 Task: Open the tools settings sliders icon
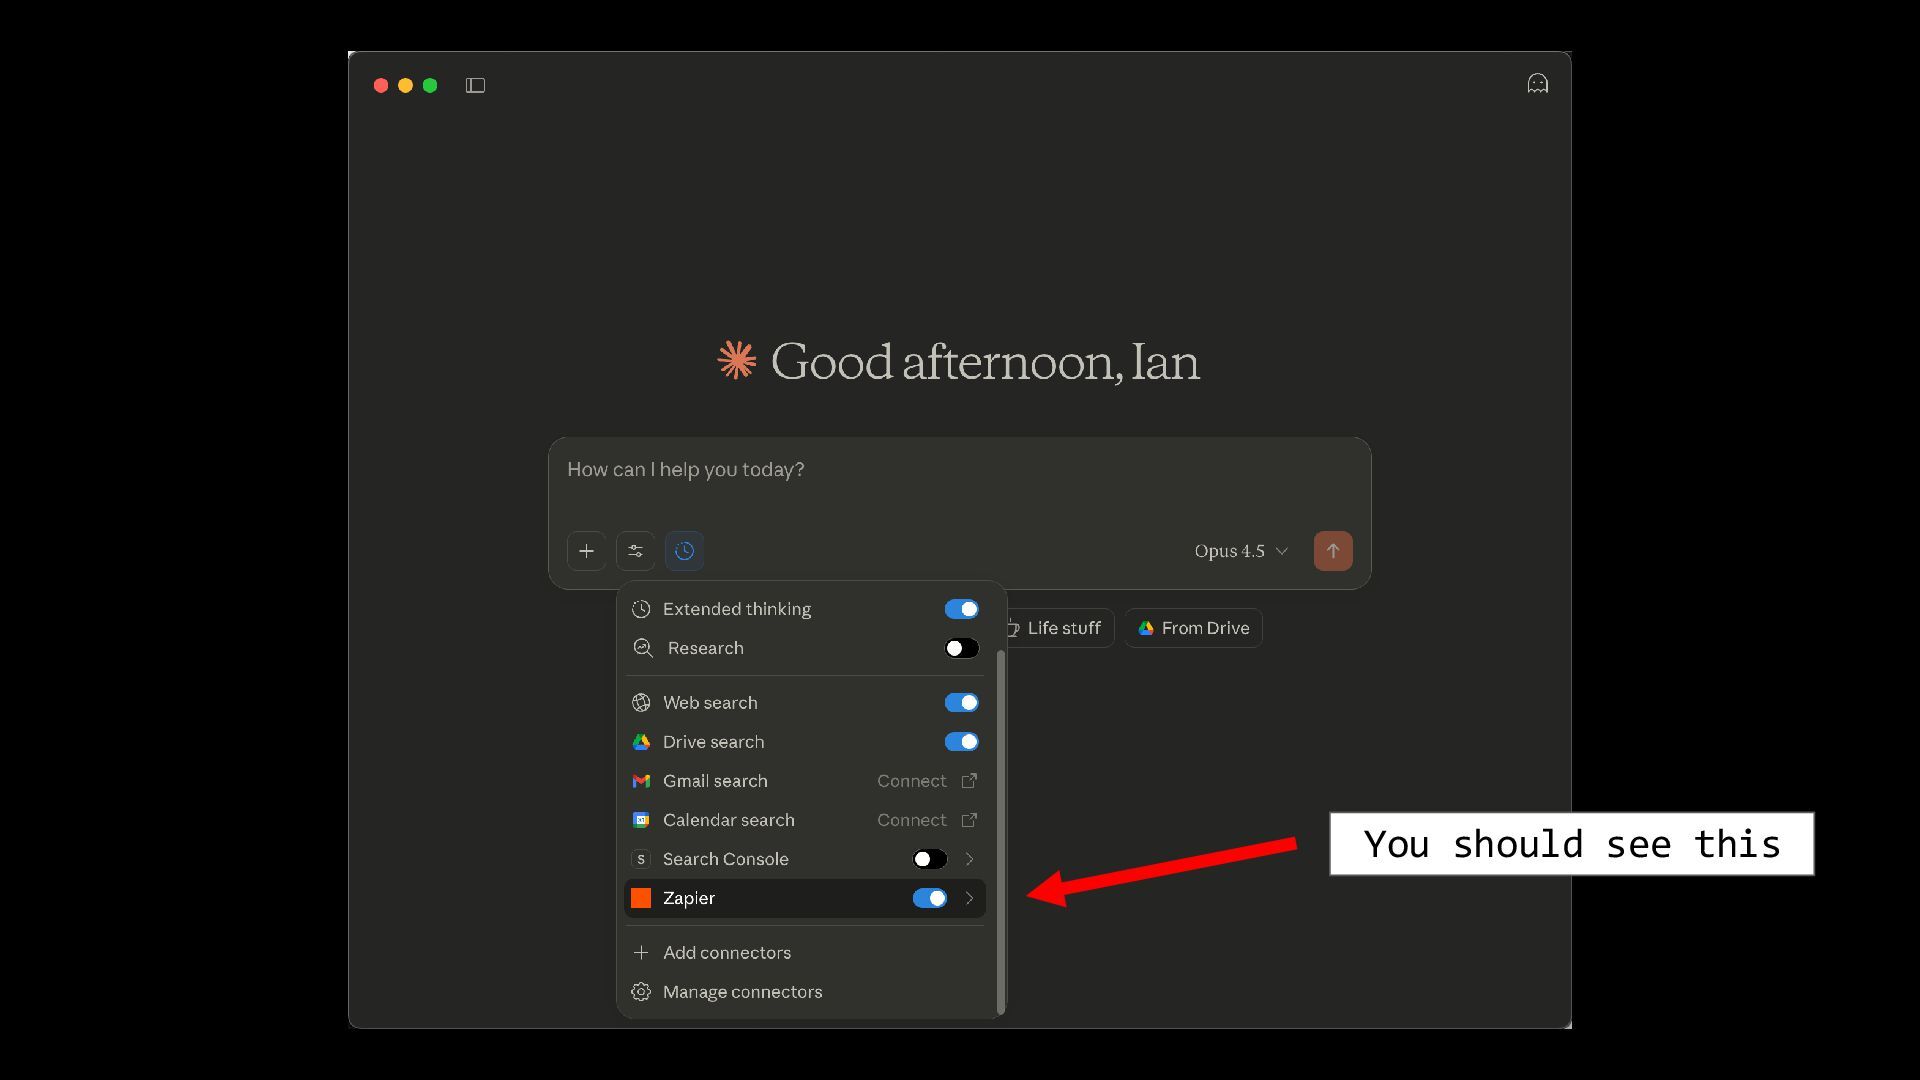click(635, 551)
